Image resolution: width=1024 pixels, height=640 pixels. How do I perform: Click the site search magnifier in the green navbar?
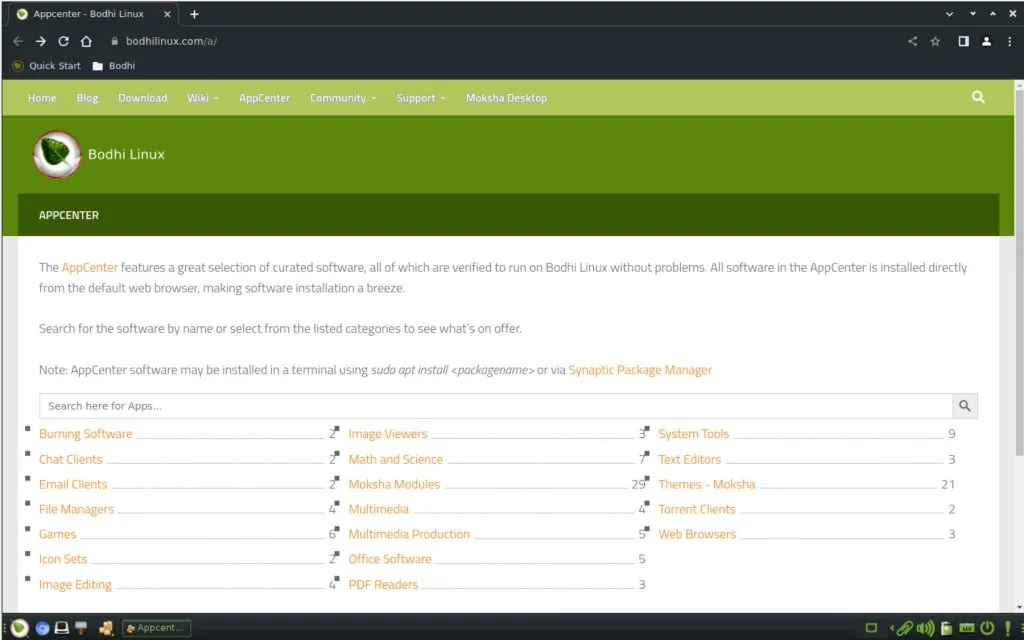point(978,97)
